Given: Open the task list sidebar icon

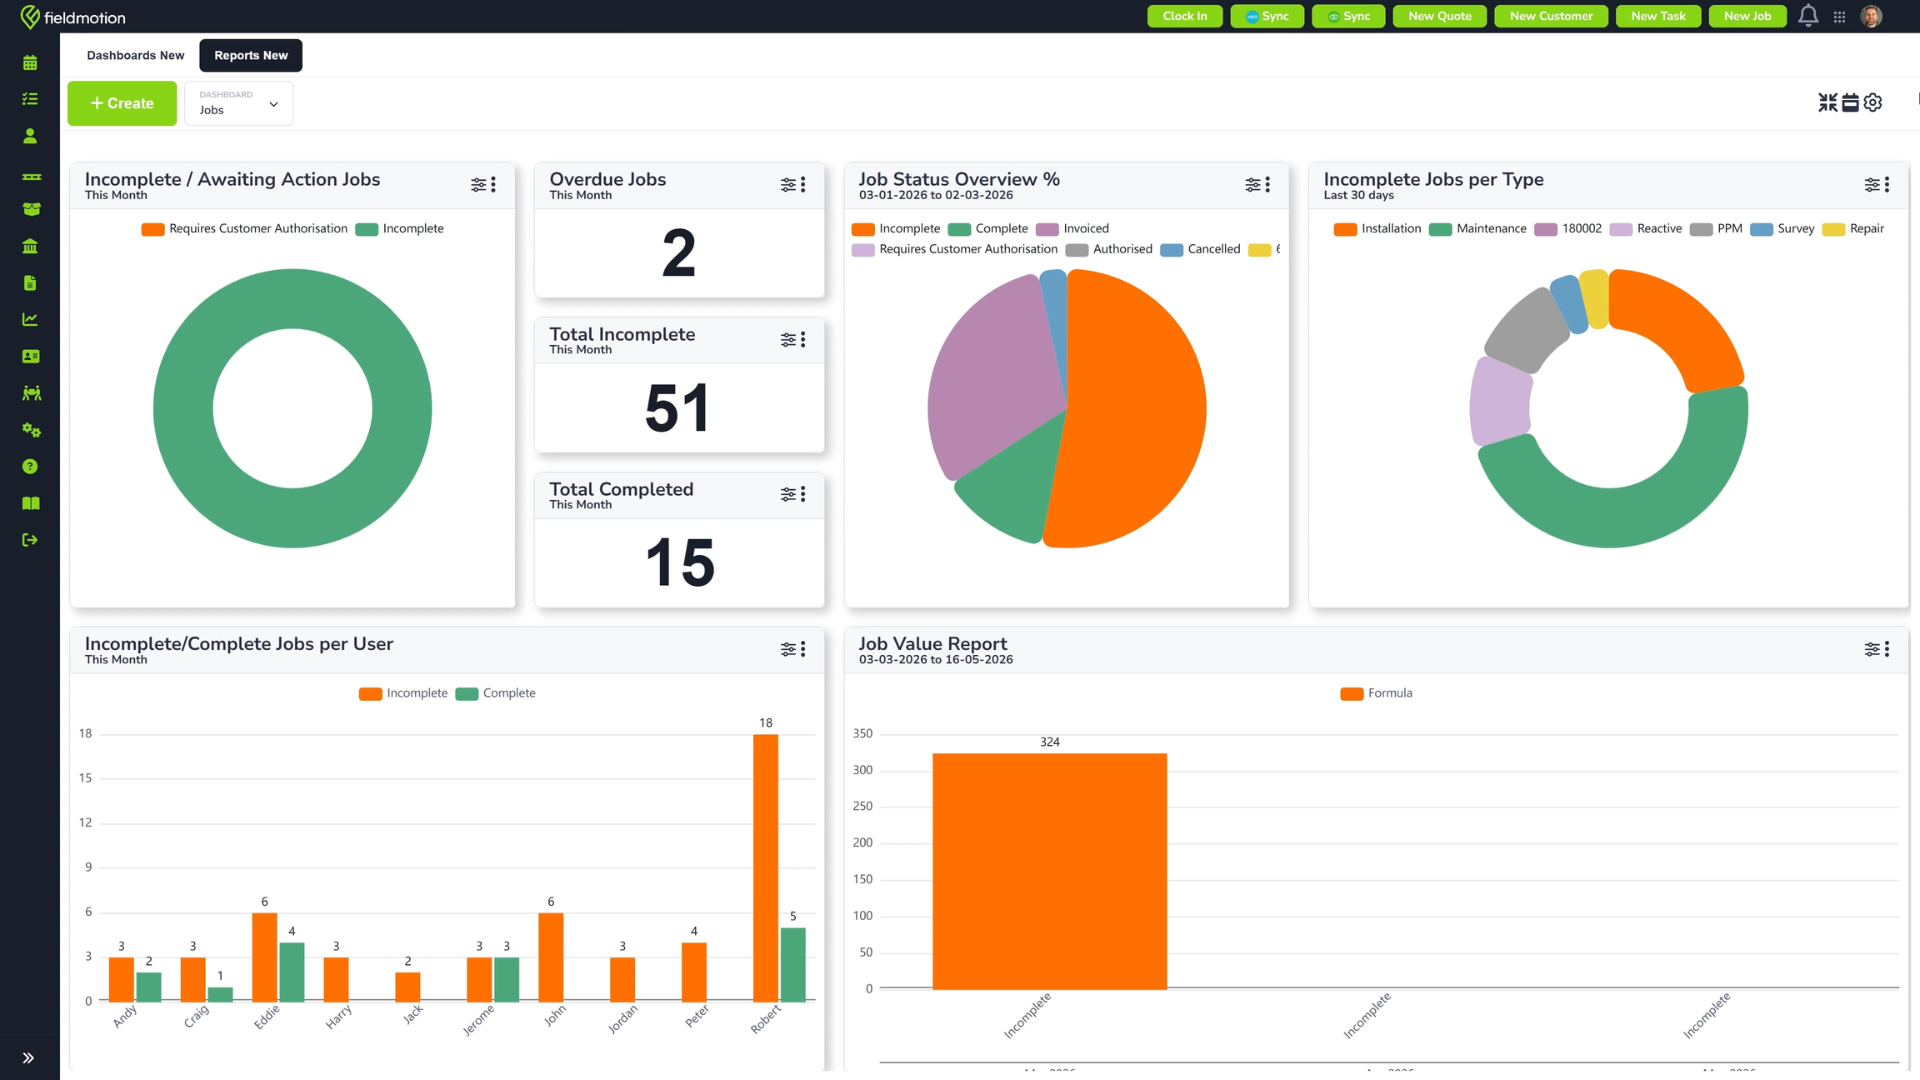Looking at the screenshot, I should point(30,99).
